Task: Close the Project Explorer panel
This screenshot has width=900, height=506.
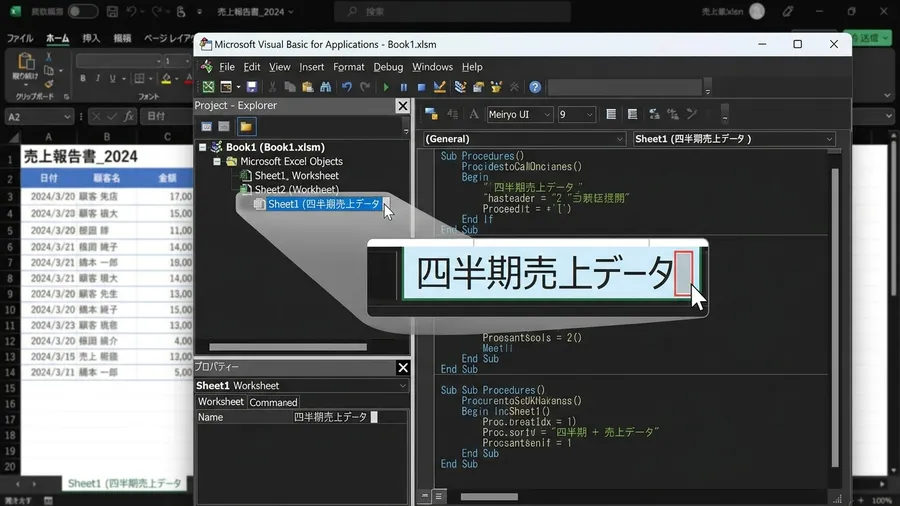Action: tap(402, 106)
